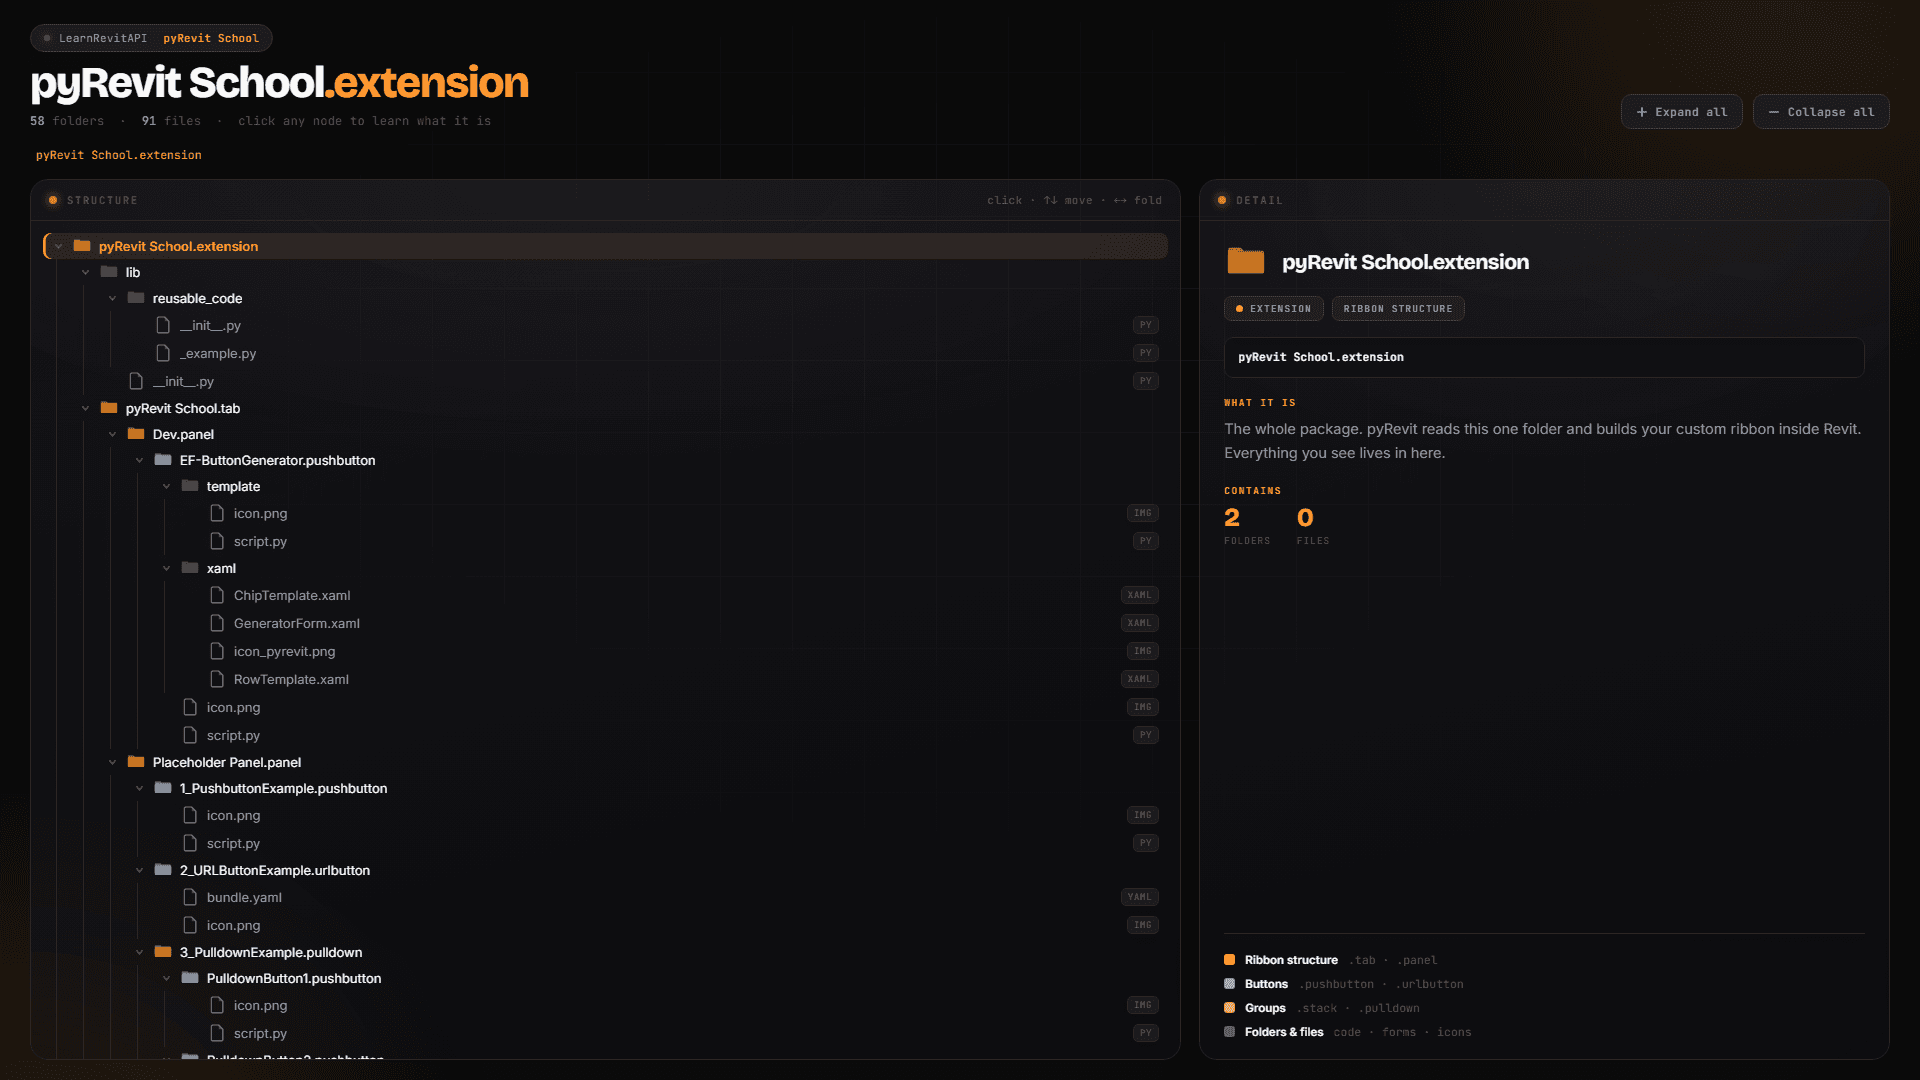
Task: Click the 3_PulldownExample.pulldown folder icon
Action: 163,951
